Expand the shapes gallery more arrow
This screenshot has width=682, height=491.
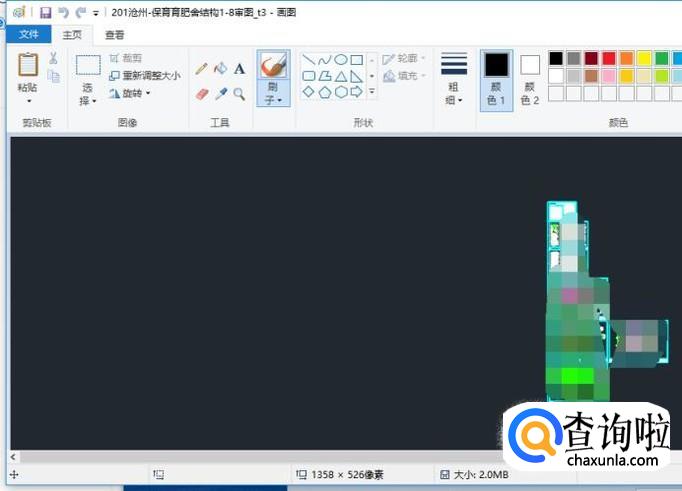(372, 92)
